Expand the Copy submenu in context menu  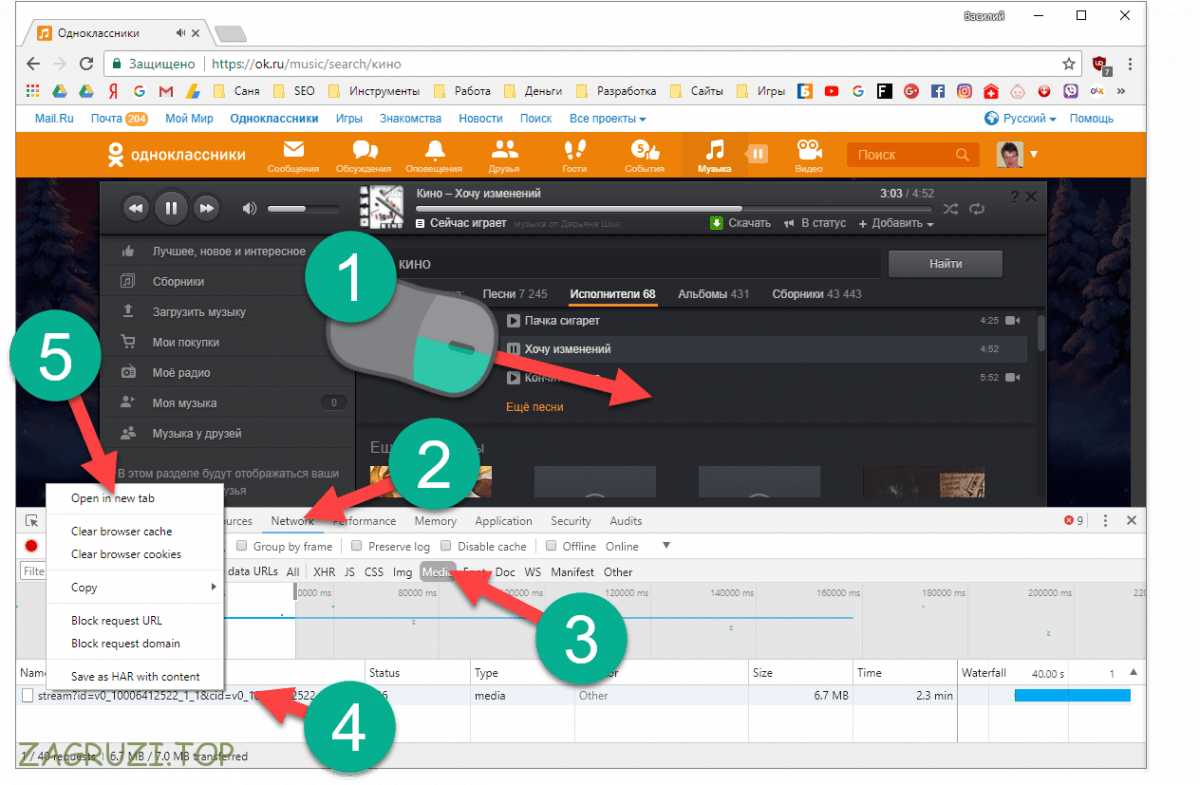(135, 587)
